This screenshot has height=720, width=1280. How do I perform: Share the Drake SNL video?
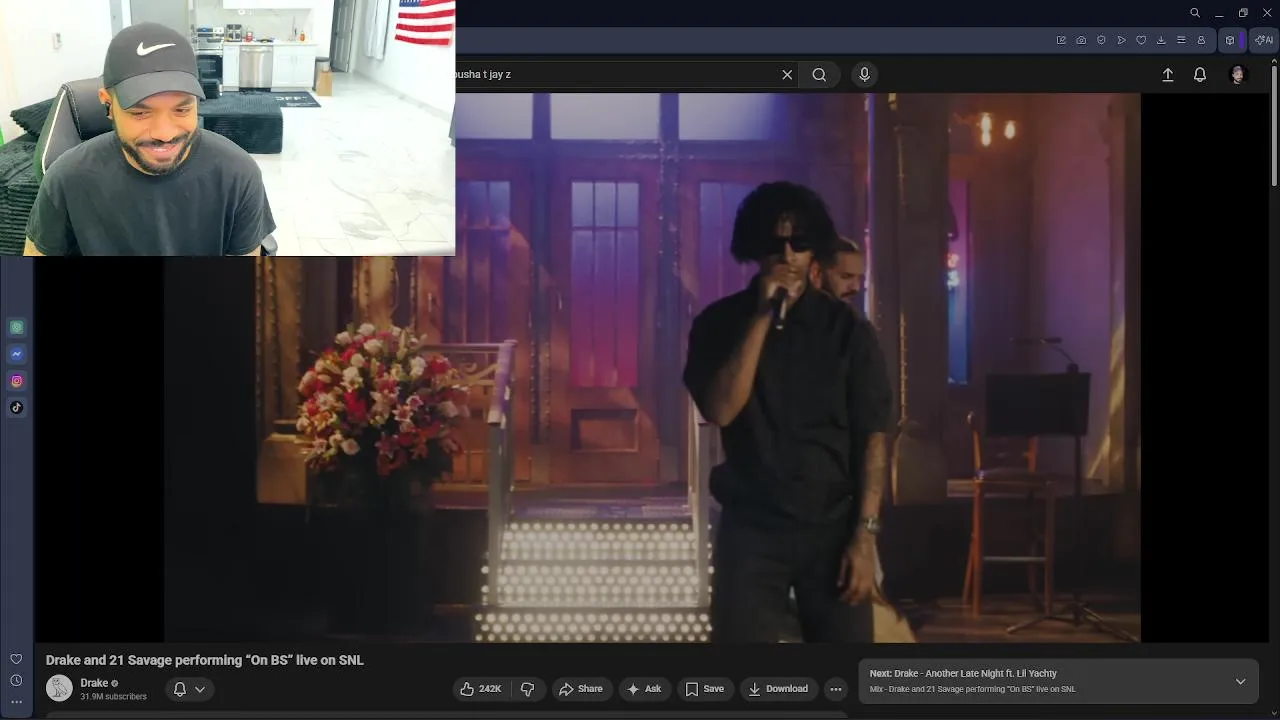click(581, 689)
